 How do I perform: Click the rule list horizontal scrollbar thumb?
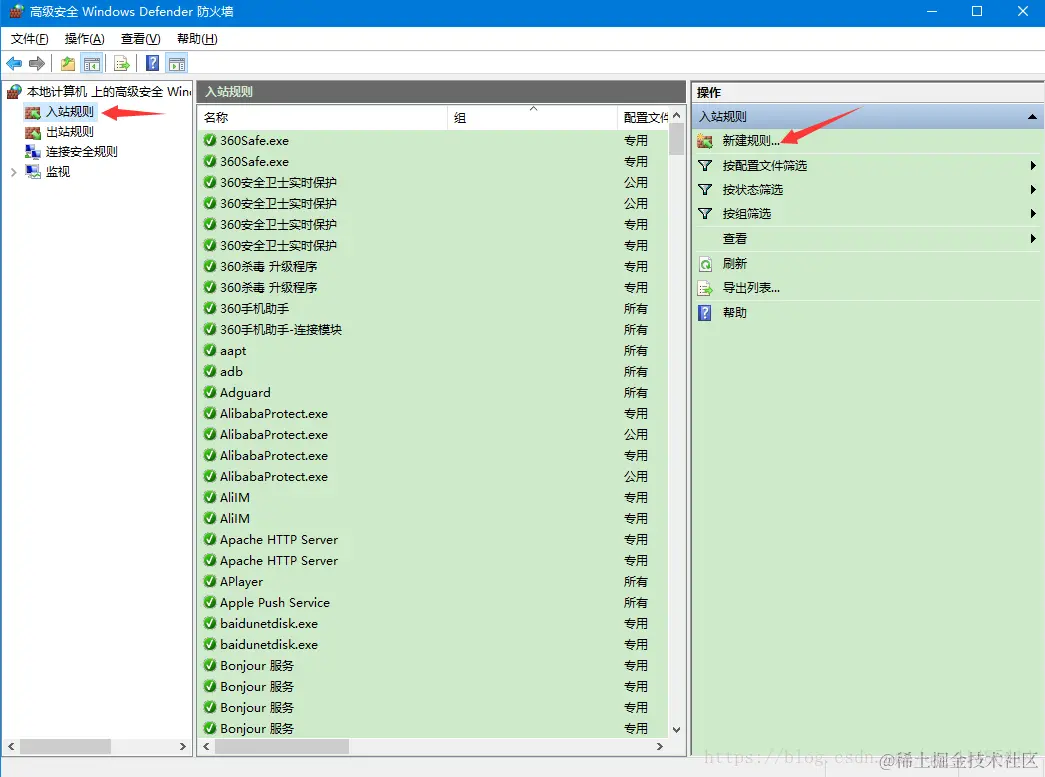coord(281,747)
